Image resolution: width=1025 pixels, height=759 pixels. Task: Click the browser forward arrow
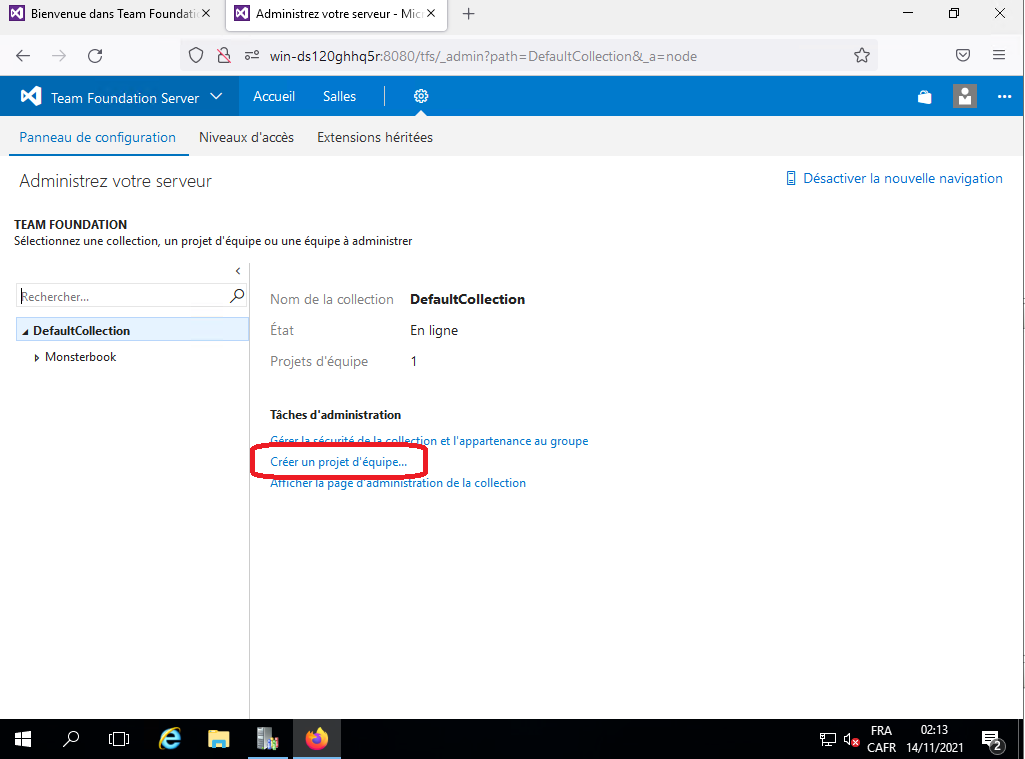pyautogui.click(x=59, y=56)
